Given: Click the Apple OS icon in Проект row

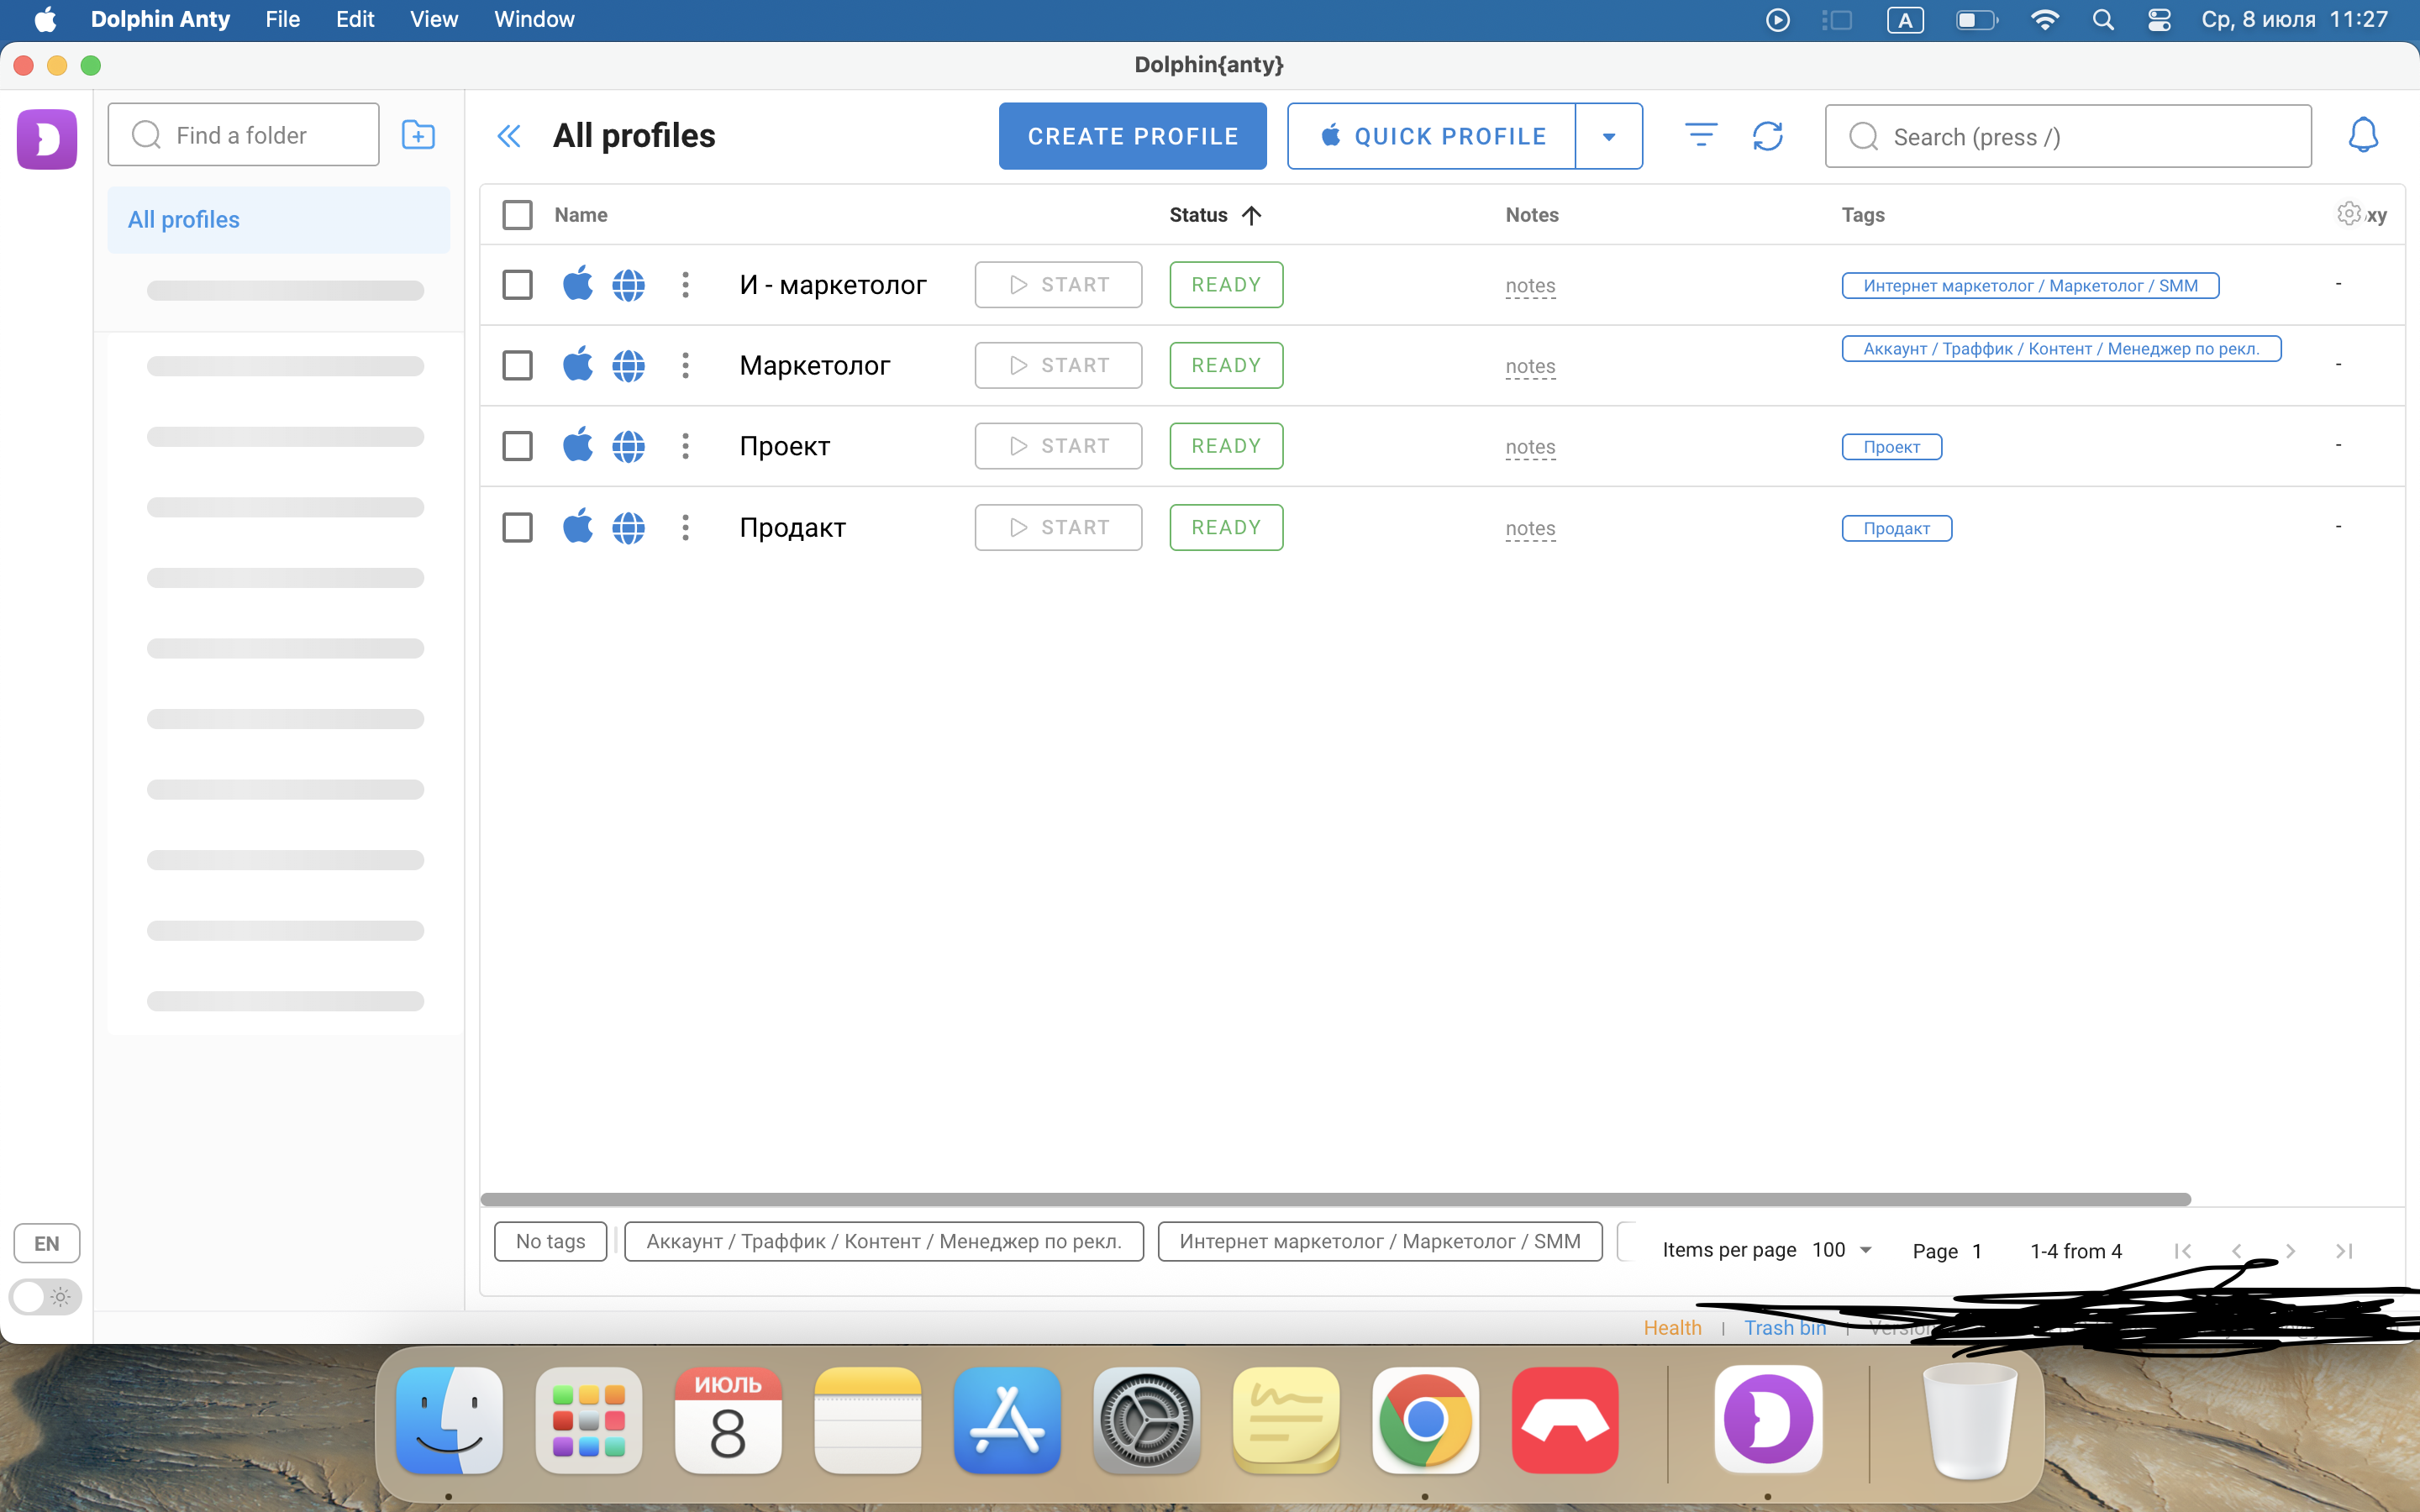Looking at the screenshot, I should [578, 444].
